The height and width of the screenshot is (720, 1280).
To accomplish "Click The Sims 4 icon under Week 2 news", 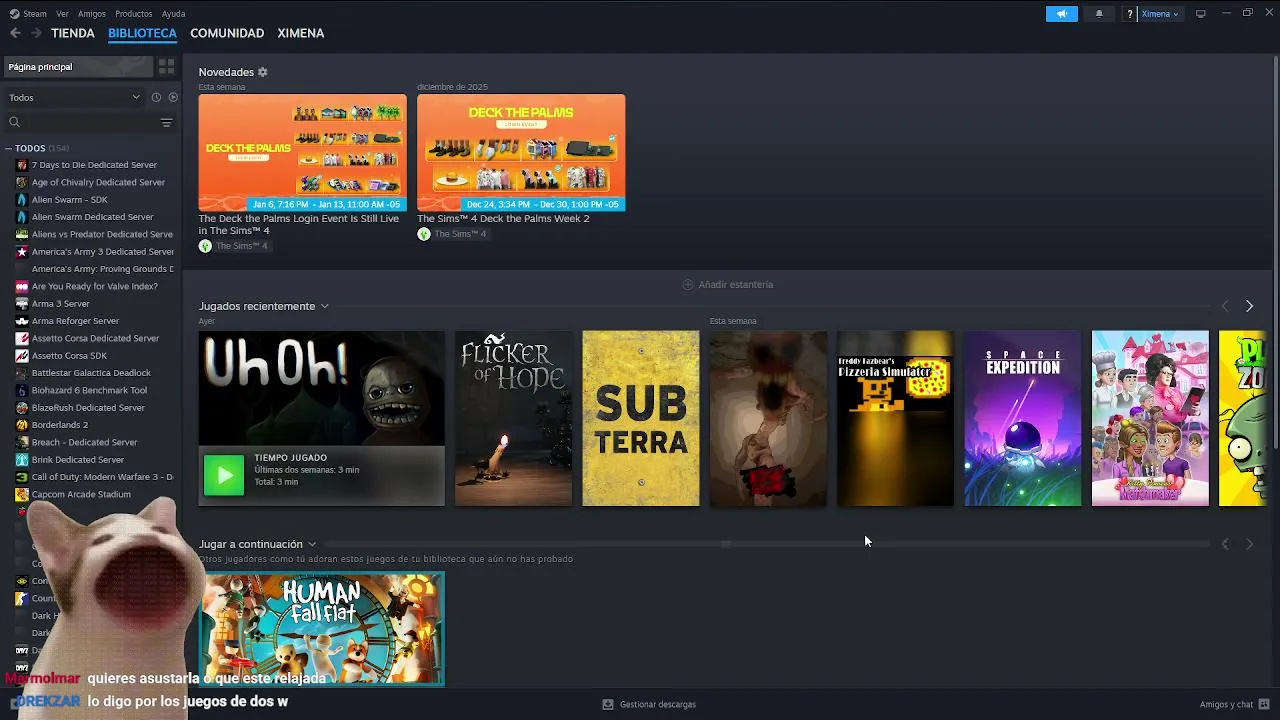I will coord(424,234).
